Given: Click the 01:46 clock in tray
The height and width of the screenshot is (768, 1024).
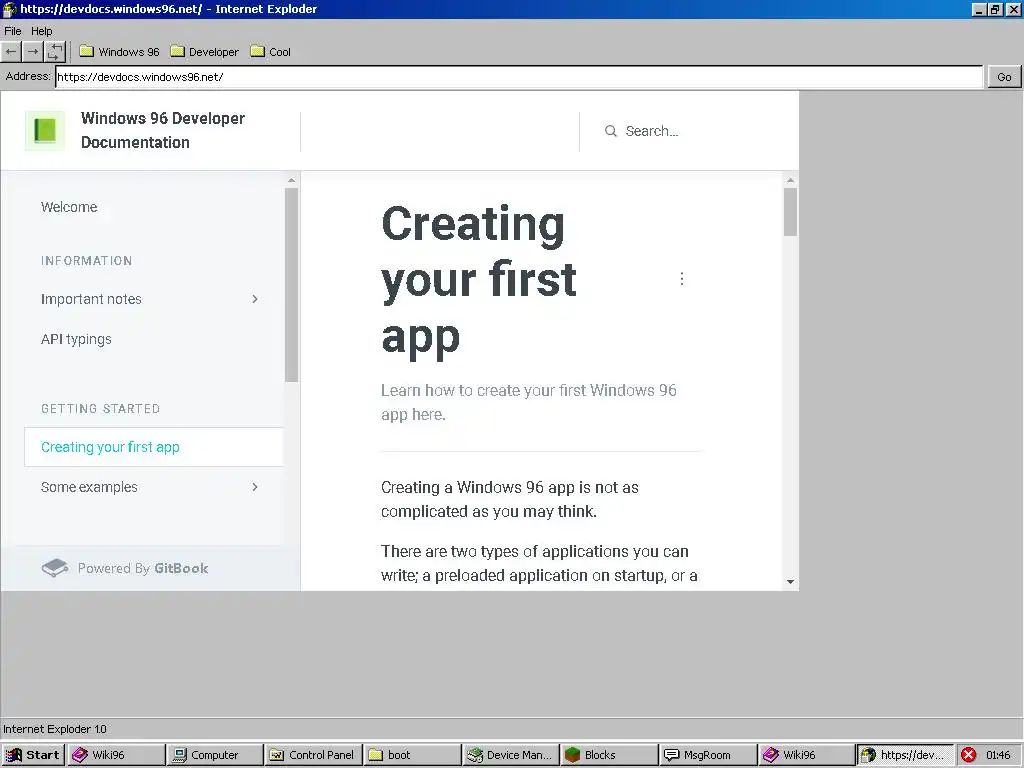Looking at the screenshot, I should coord(998,755).
